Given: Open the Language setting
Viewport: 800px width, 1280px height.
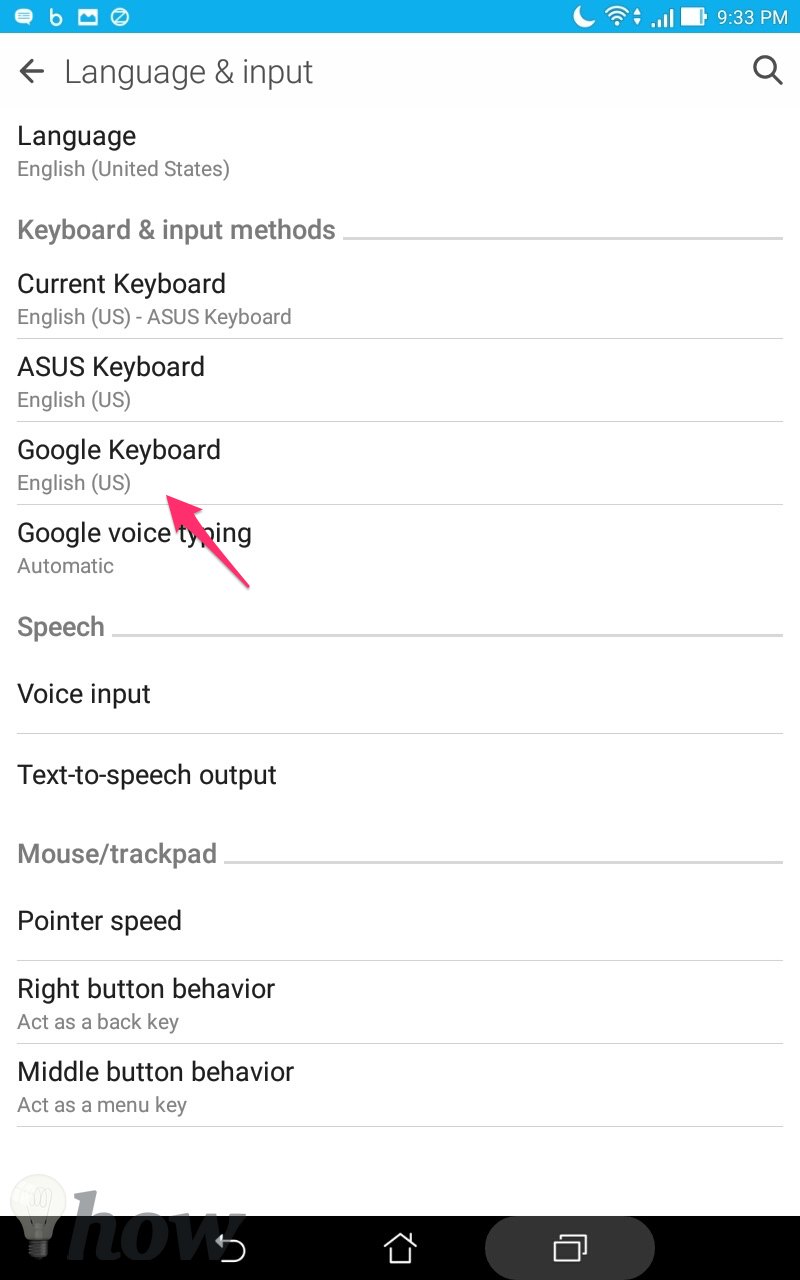Looking at the screenshot, I should click(400, 151).
